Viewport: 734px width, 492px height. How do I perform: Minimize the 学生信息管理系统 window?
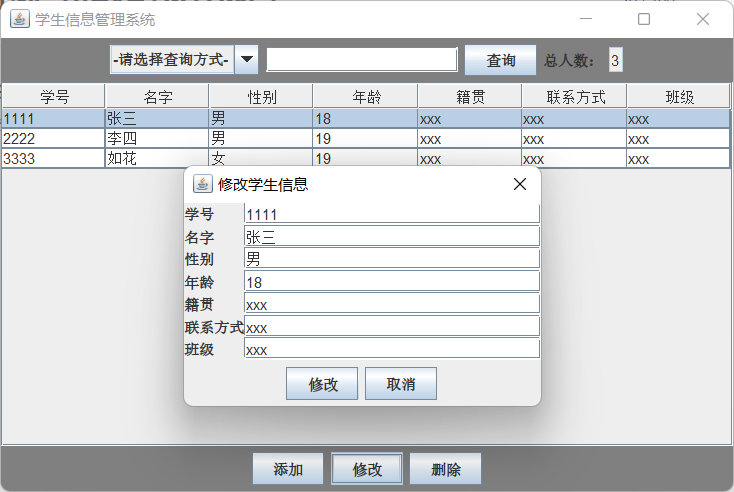point(586,19)
